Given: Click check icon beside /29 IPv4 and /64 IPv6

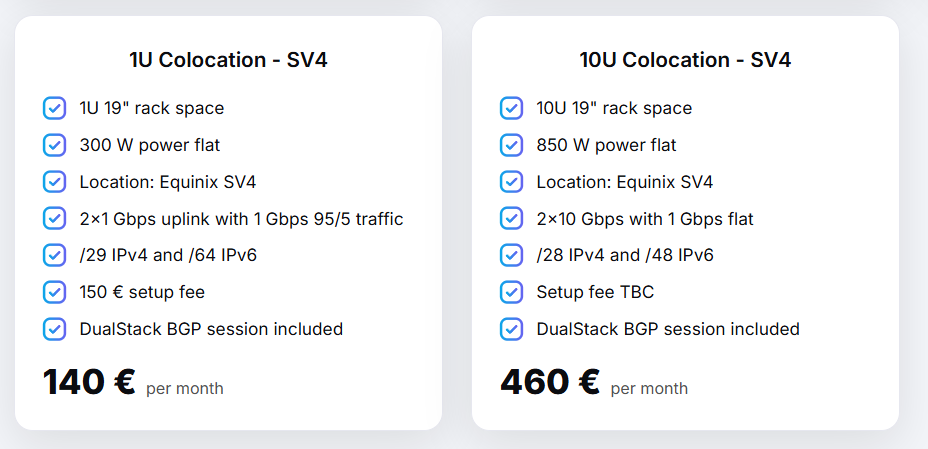Looking at the screenshot, I should pyautogui.click(x=55, y=255).
